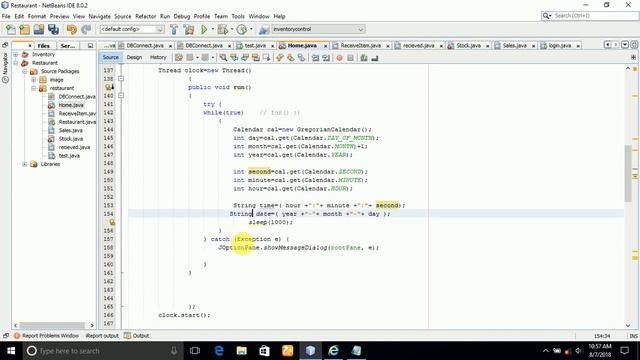Viewport: 640px width, 360px height.
Task: Toggle highlight search in editor toolbar
Action: coord(256,58)
